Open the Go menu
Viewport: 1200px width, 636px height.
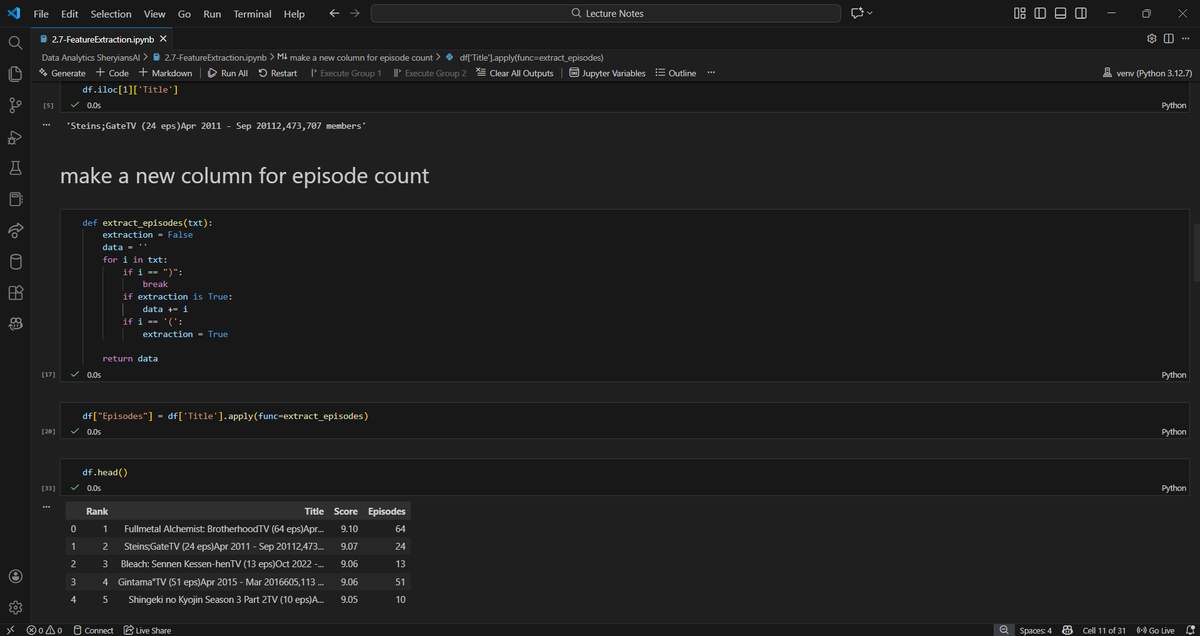(184, 14)
